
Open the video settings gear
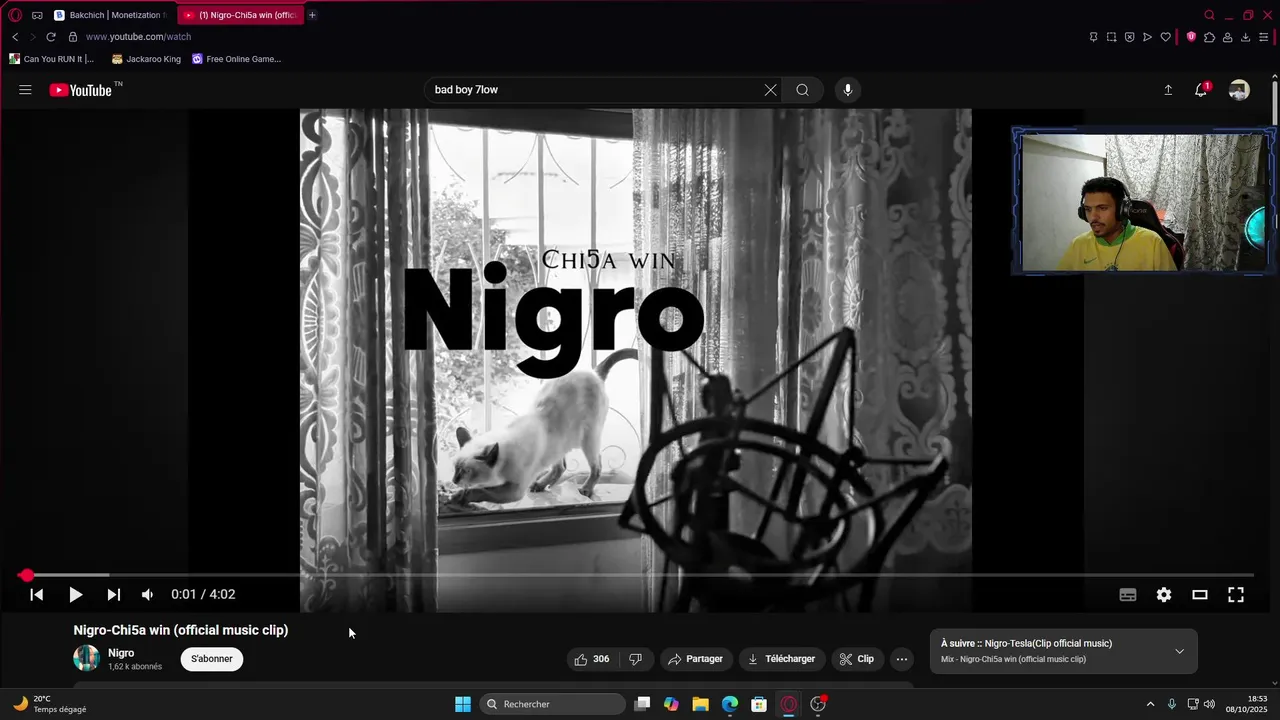tap(1164, 594)
